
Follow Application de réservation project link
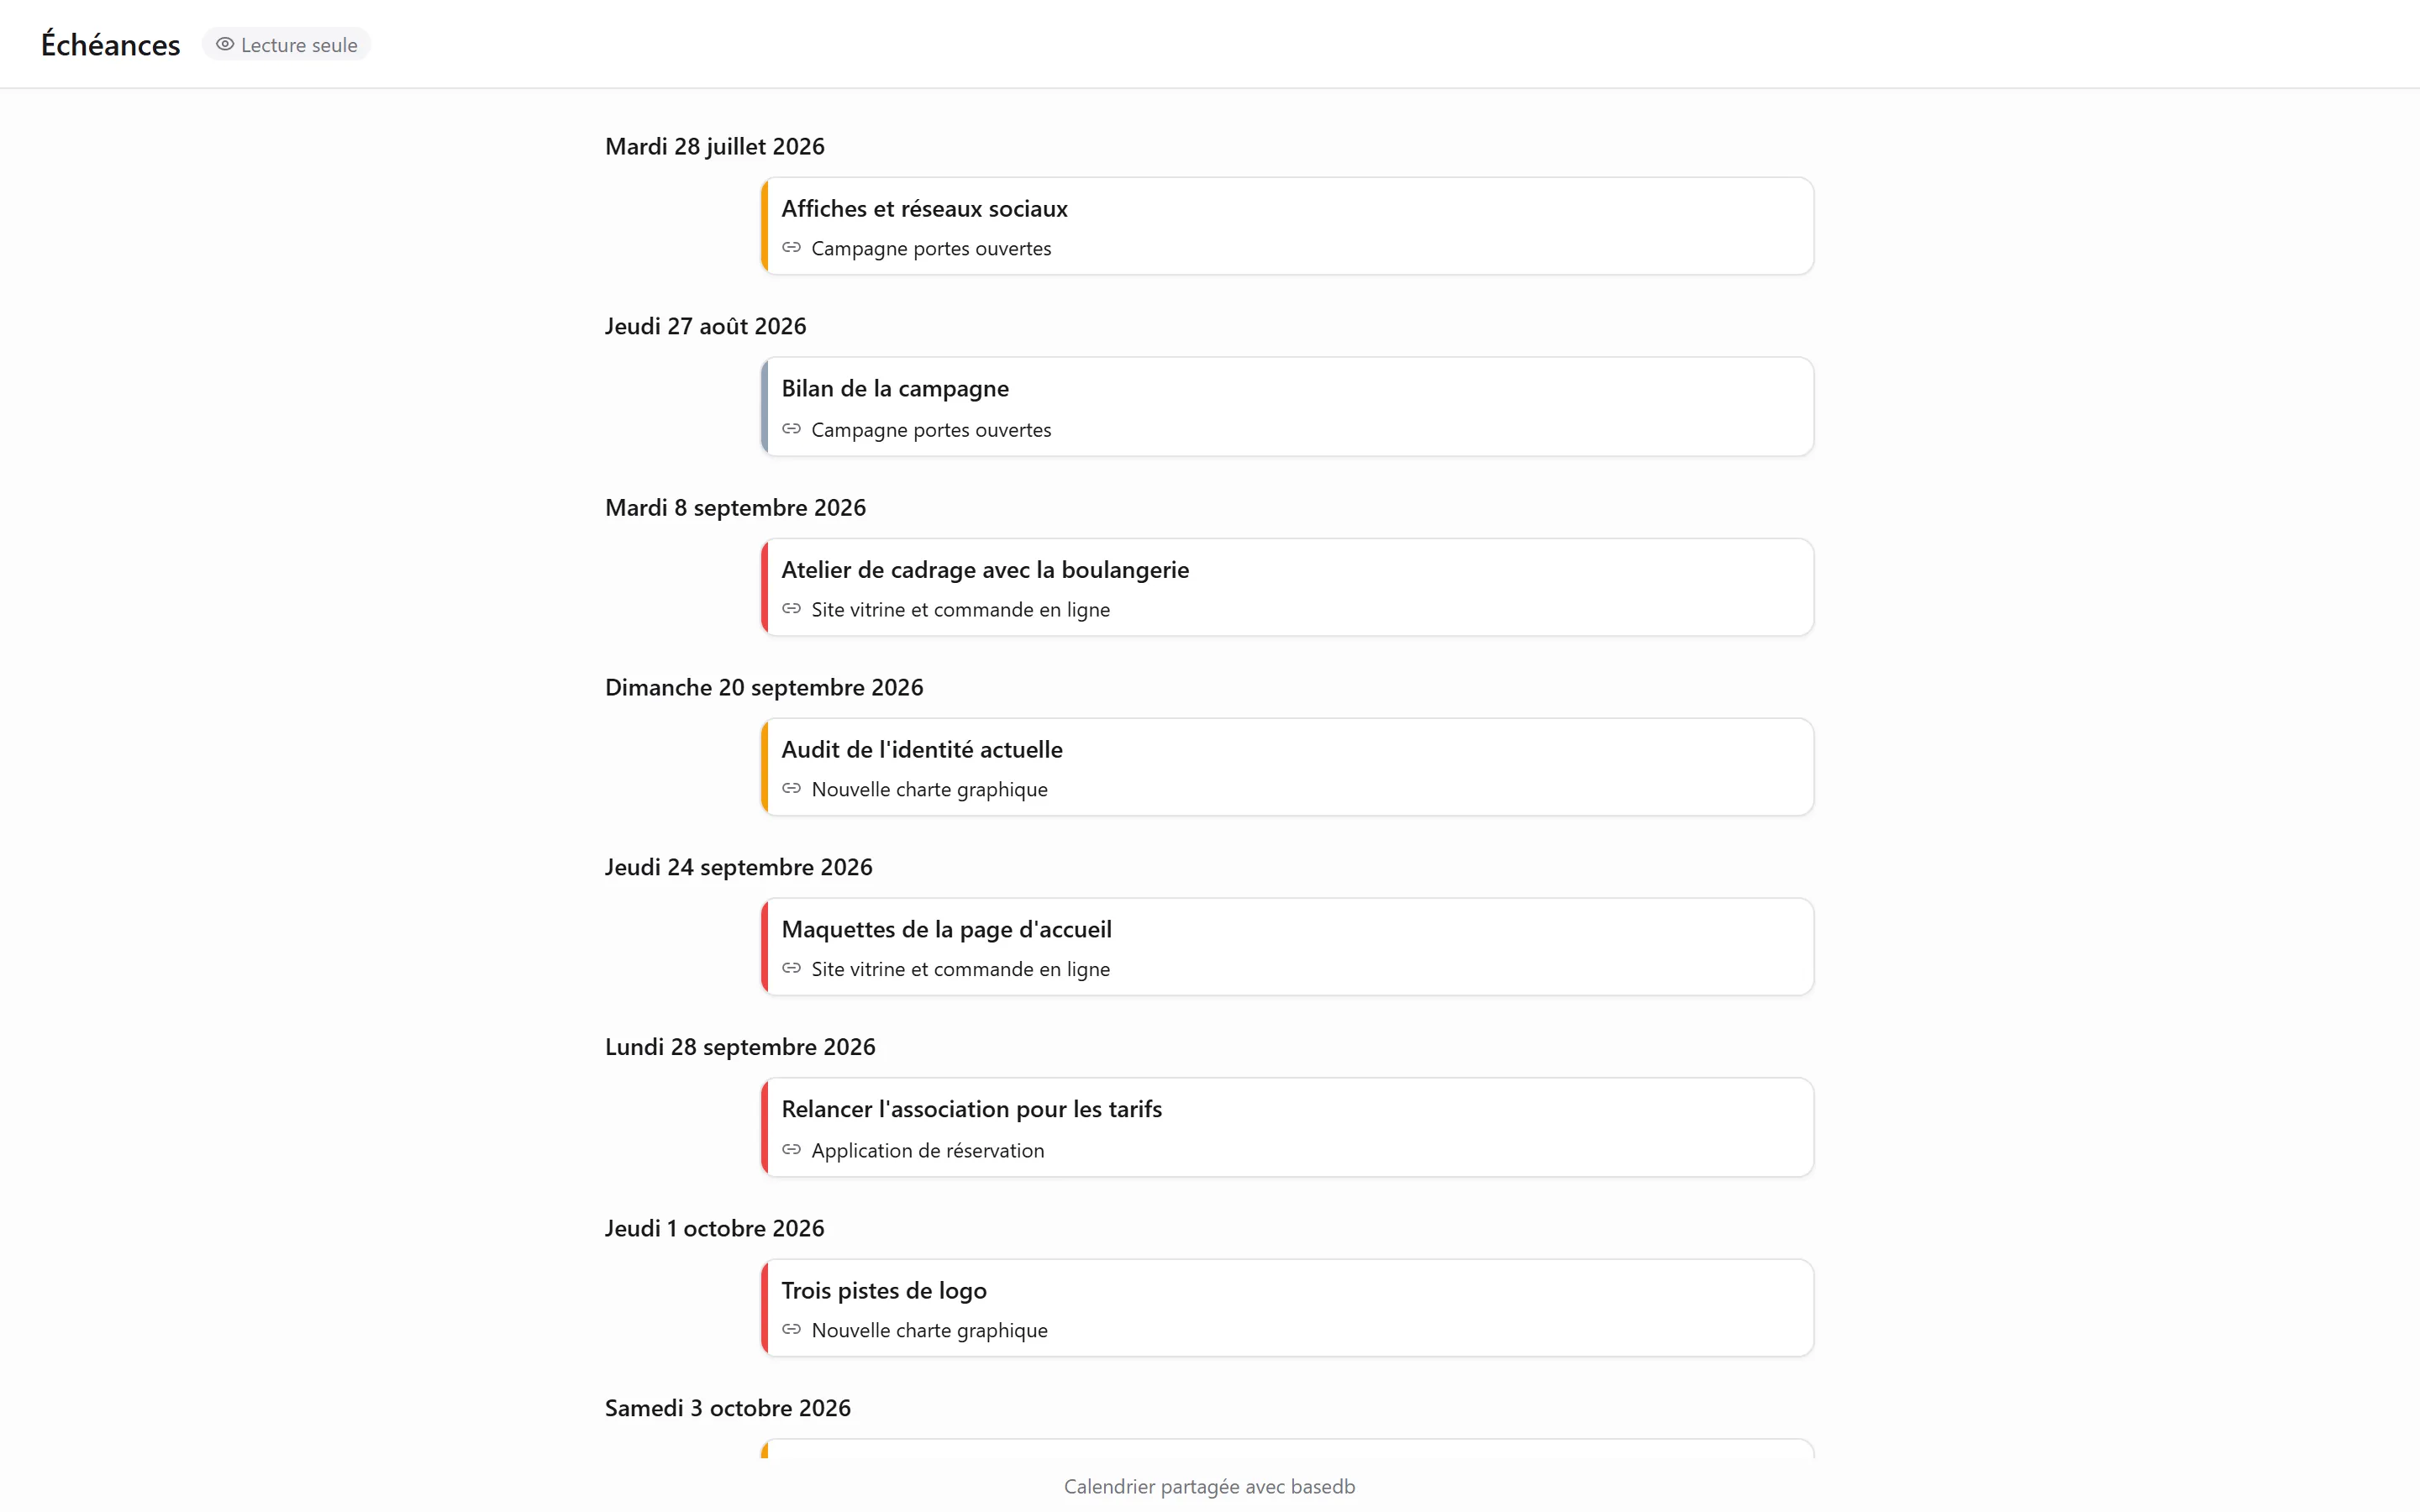pyautogui.click(x=927, y=1150)
